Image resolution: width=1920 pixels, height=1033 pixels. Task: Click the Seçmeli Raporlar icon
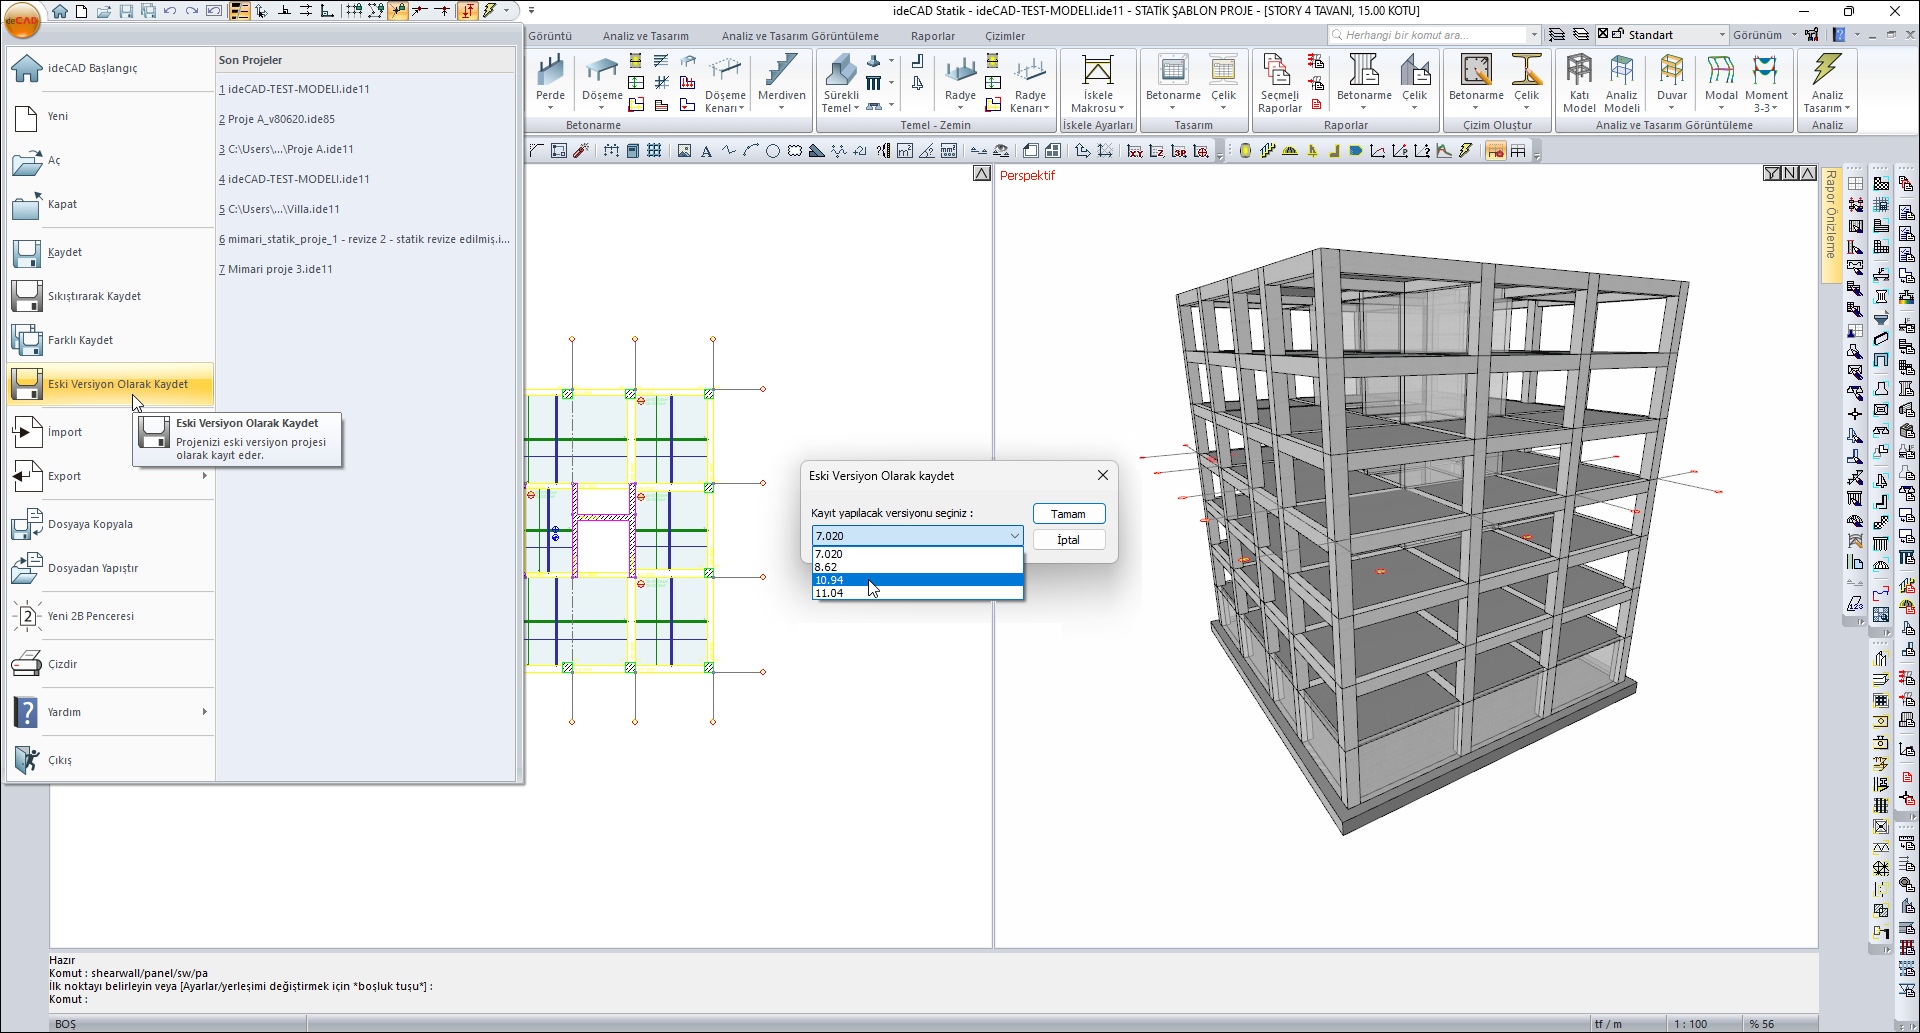tap(1278, 72)
